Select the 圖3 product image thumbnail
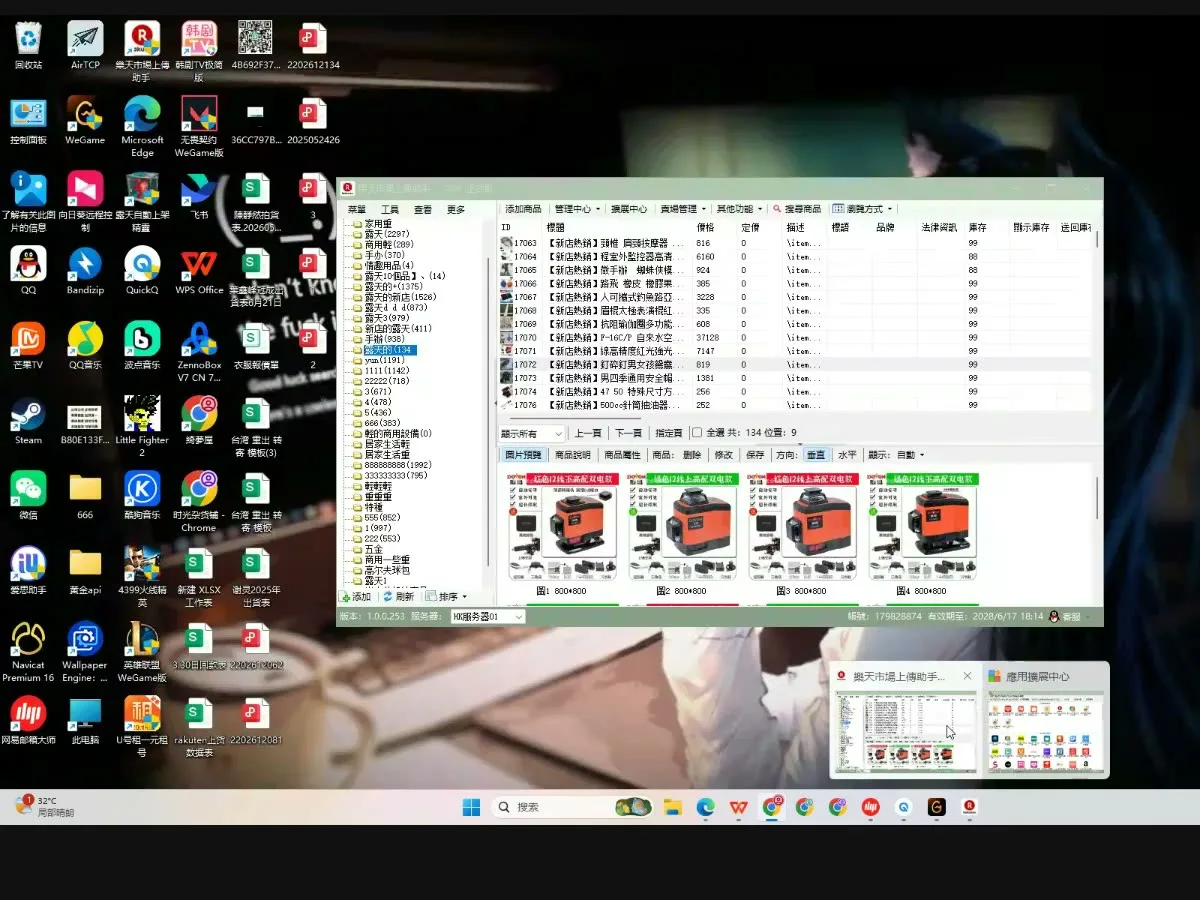1200x900 pixels. tap(801, 528)
